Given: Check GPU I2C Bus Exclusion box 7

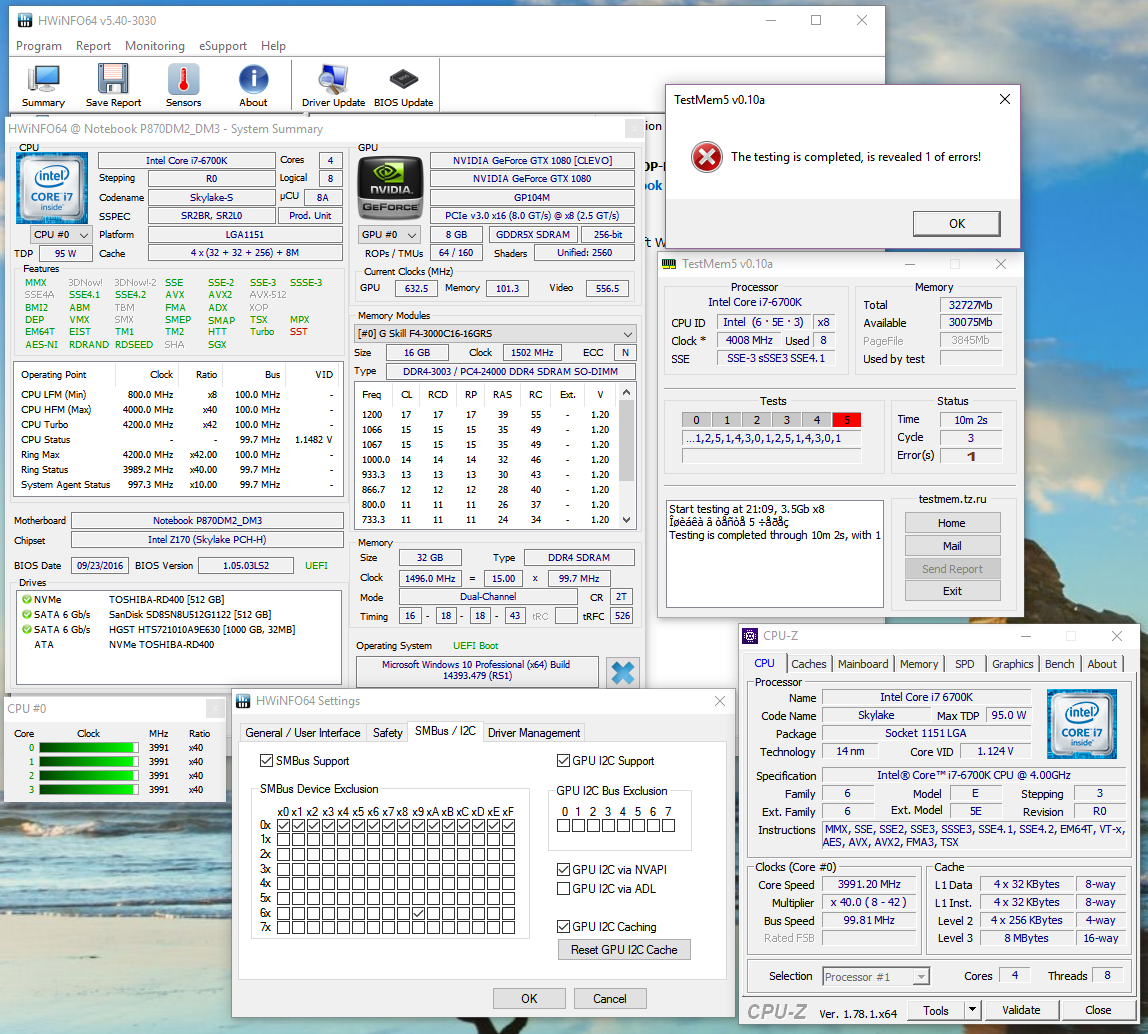Looking at the screenshot, I should (668, 825).
